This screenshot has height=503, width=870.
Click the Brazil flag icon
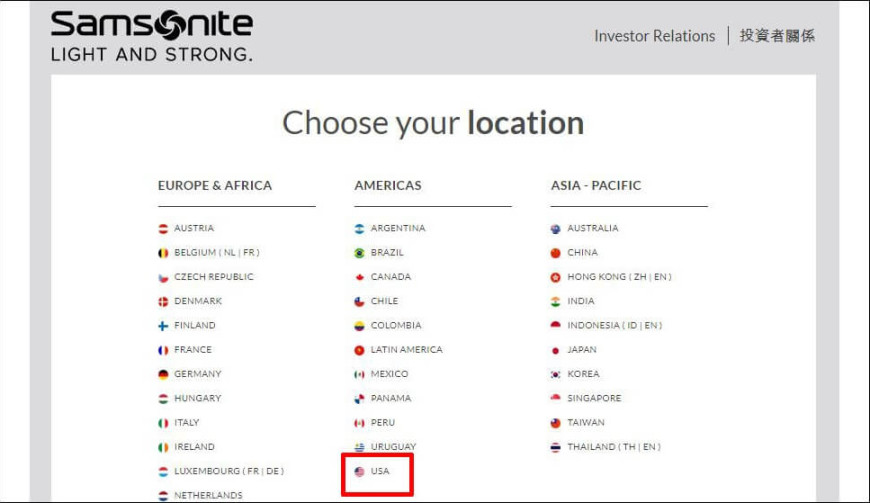pos(360,253)
